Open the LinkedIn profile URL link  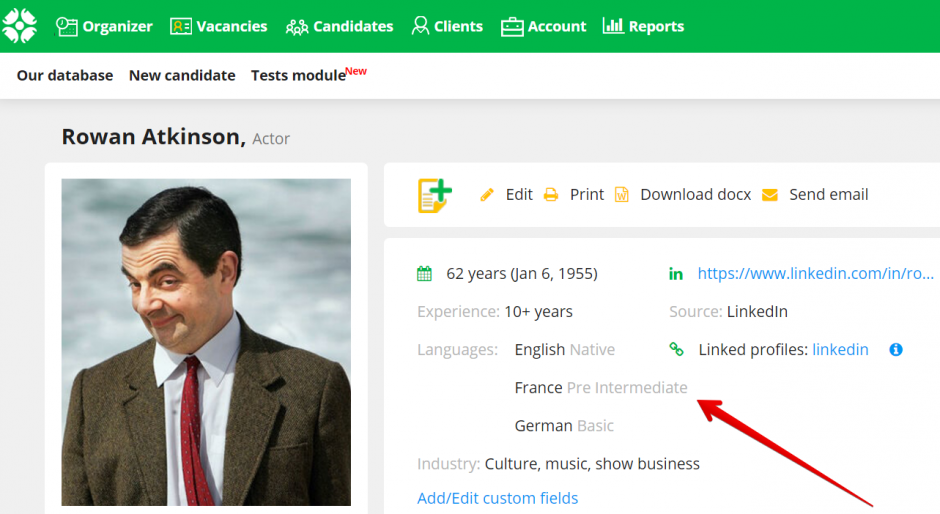(815, 274)
